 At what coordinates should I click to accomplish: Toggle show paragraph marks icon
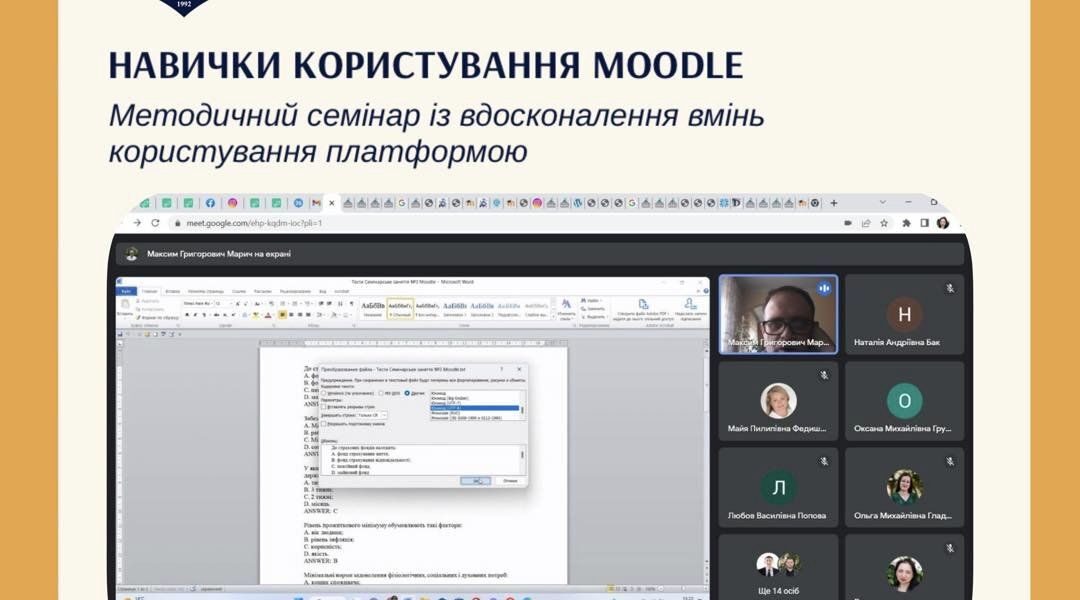point(351,303)
